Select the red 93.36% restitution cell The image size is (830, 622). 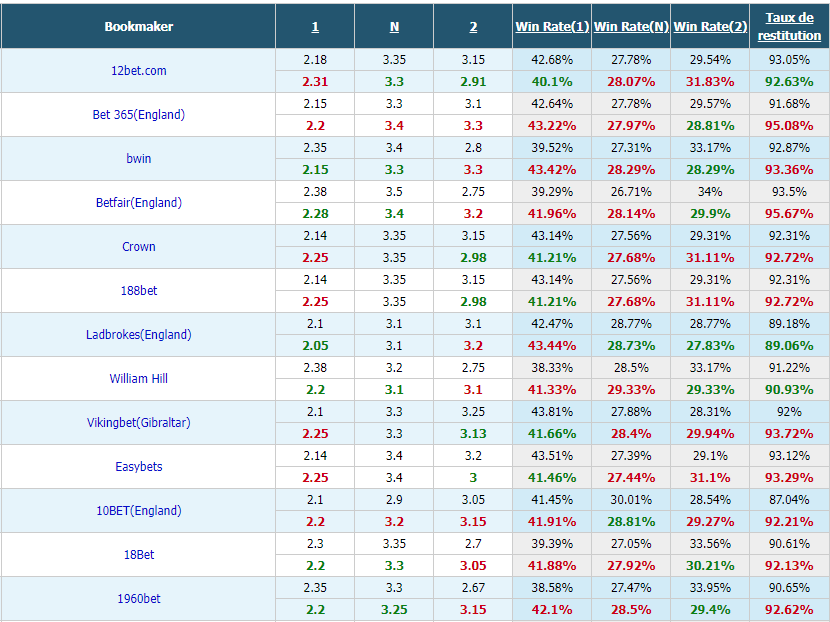pyautogui.click(x=789, y=169)
